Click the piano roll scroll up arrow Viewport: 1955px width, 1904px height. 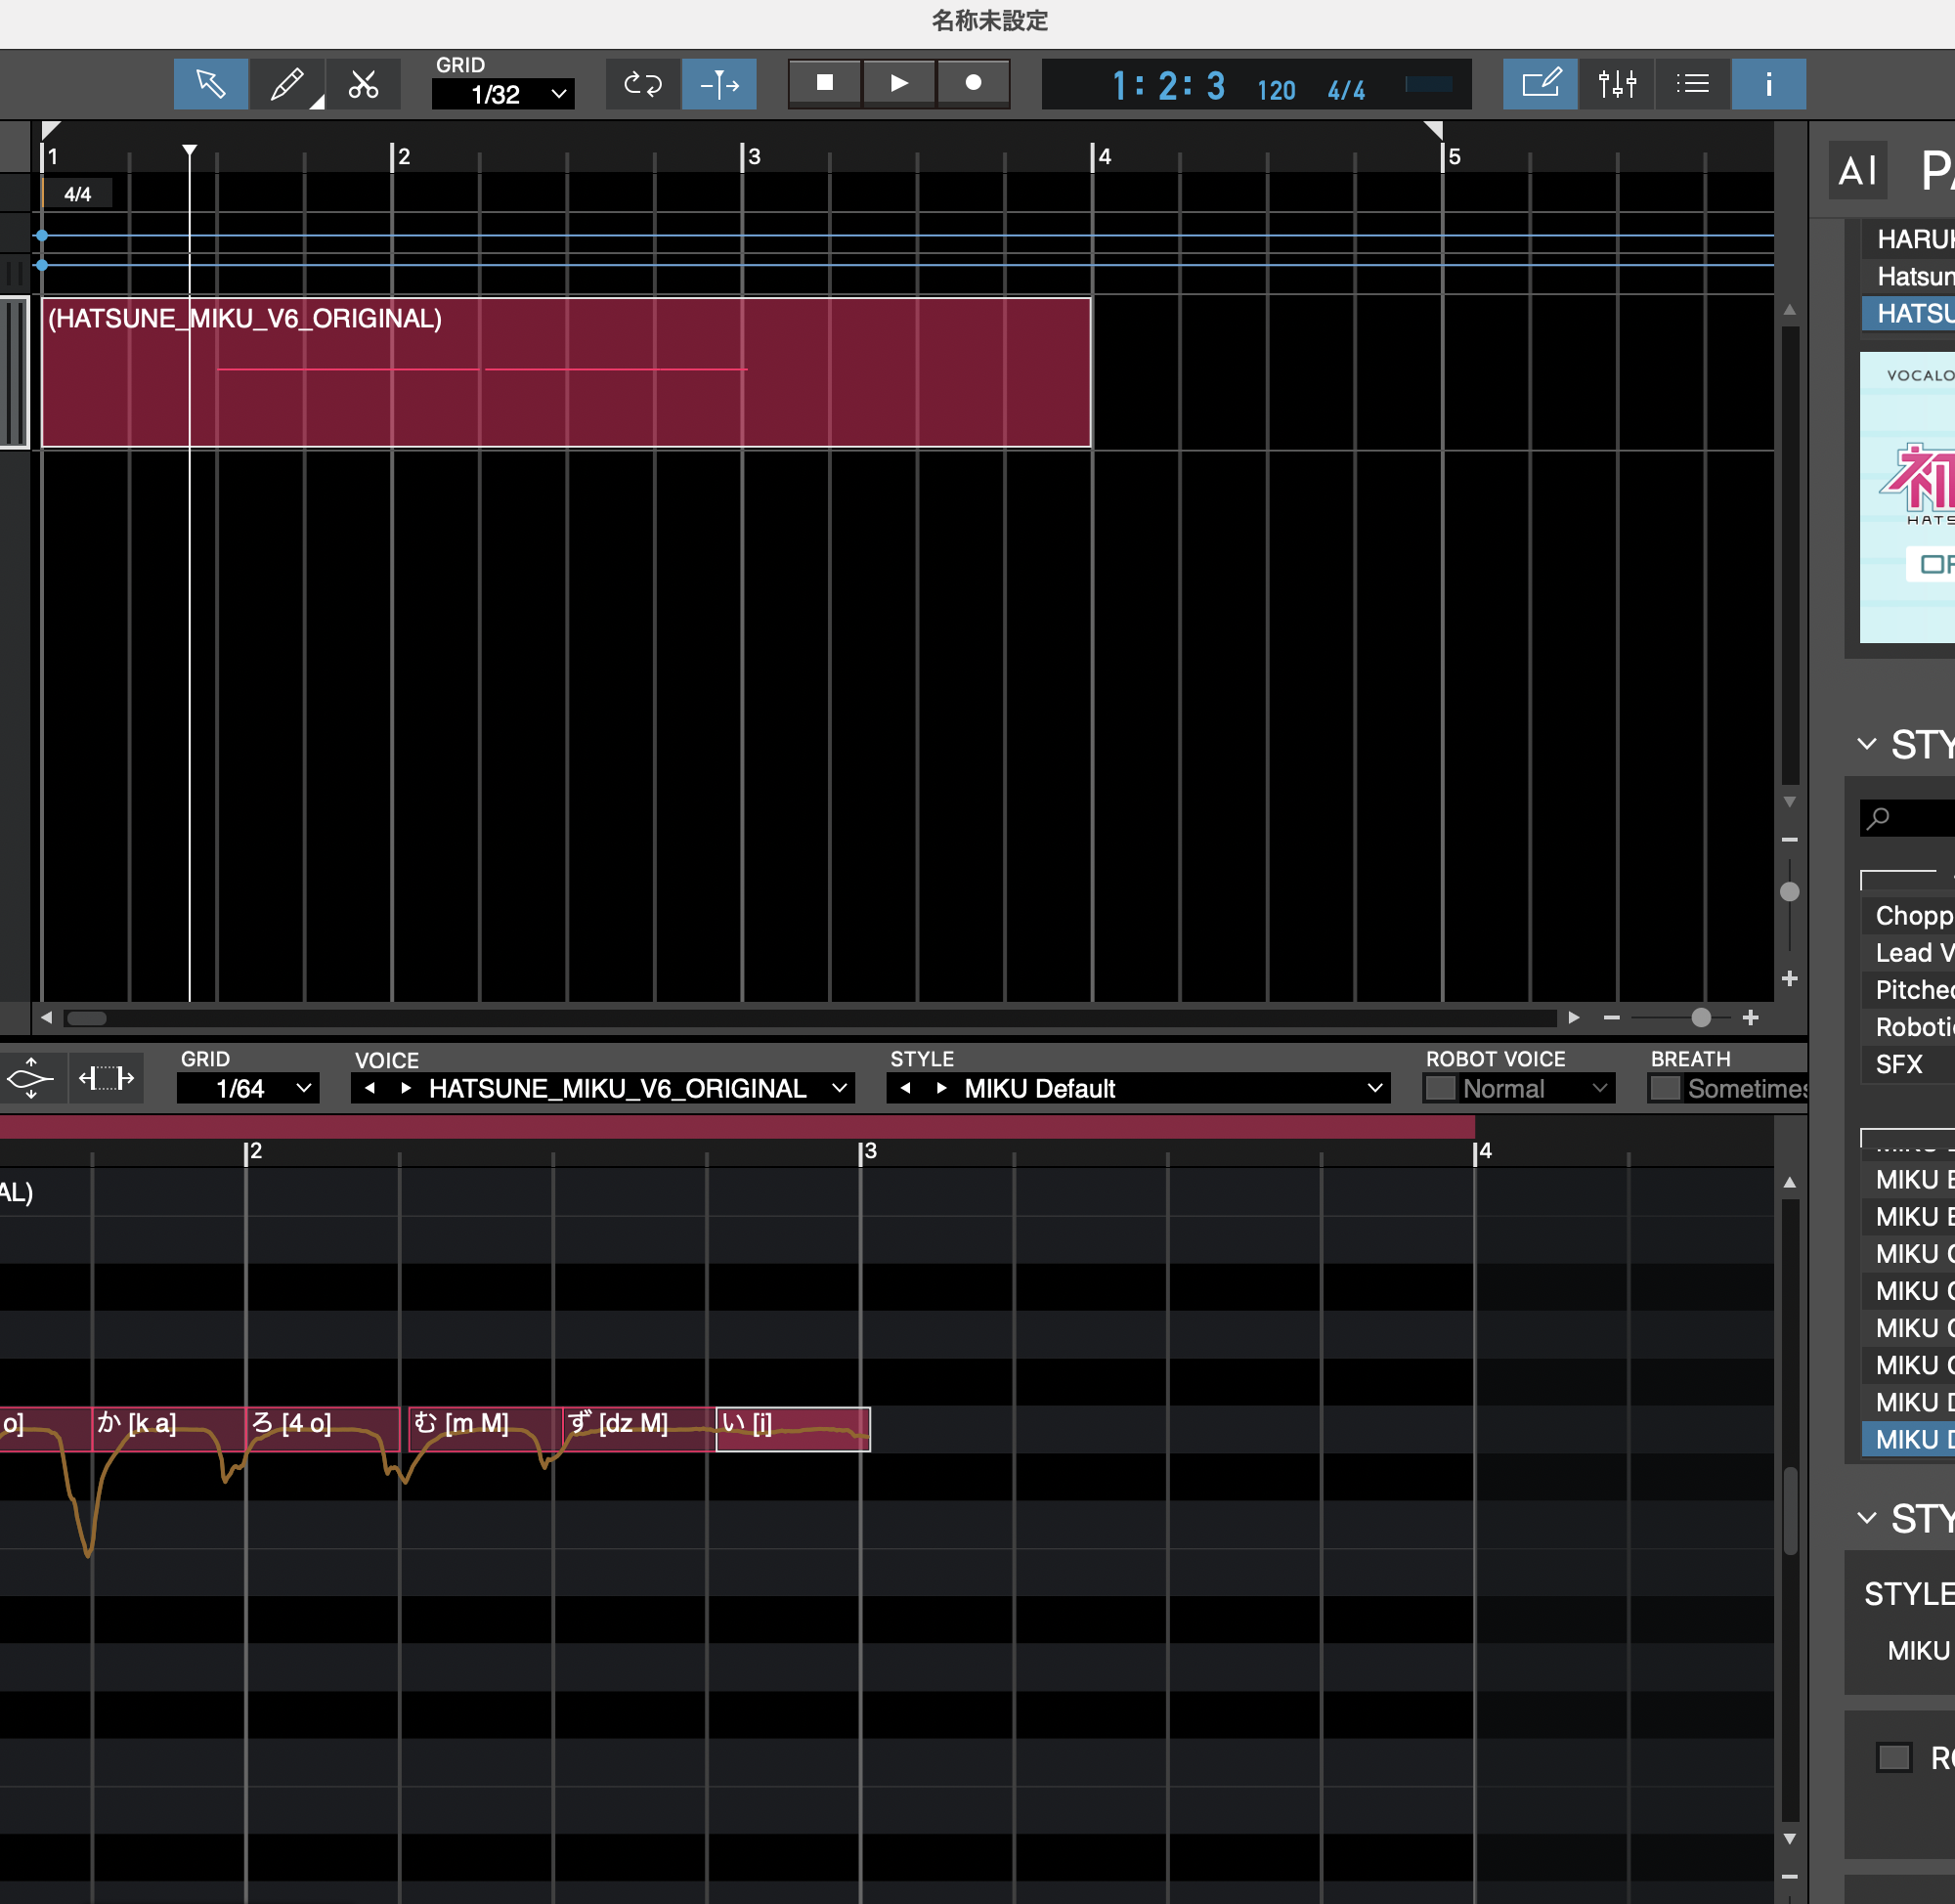1790,1182
